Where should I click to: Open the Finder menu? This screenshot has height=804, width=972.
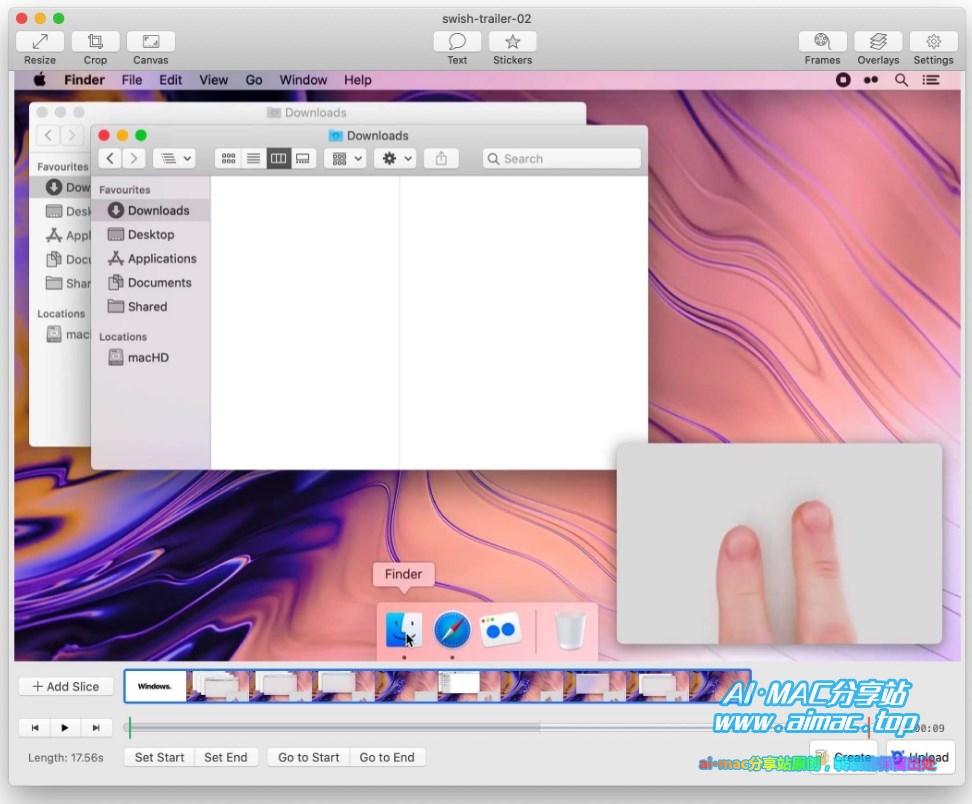click(84, 80)
